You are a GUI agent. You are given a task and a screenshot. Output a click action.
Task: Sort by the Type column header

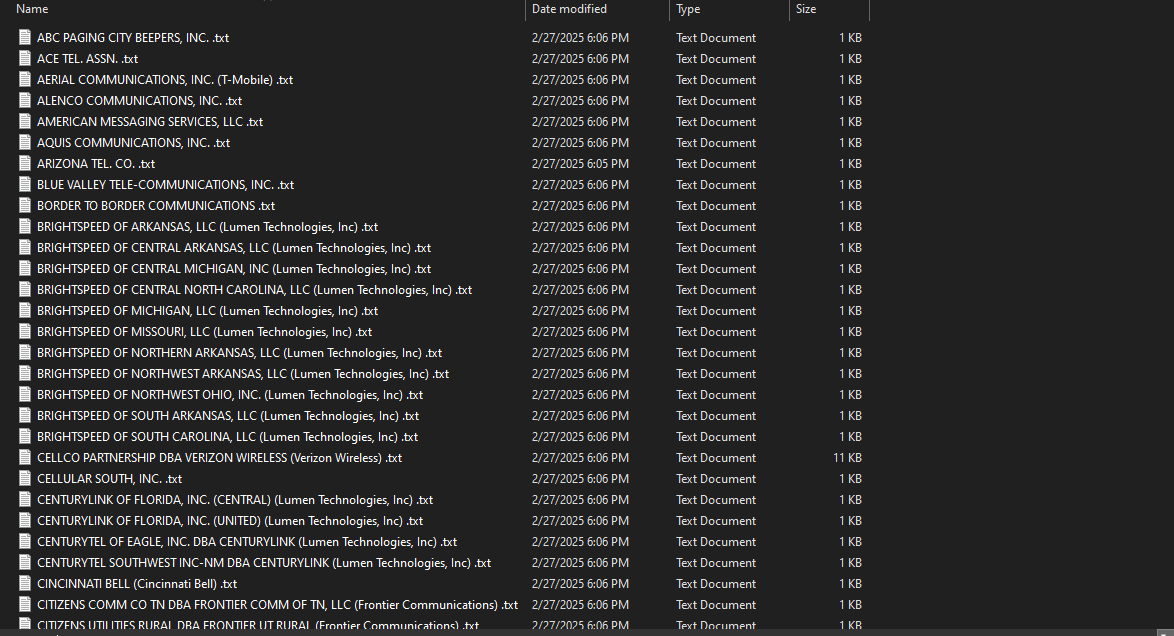[688, 9]
